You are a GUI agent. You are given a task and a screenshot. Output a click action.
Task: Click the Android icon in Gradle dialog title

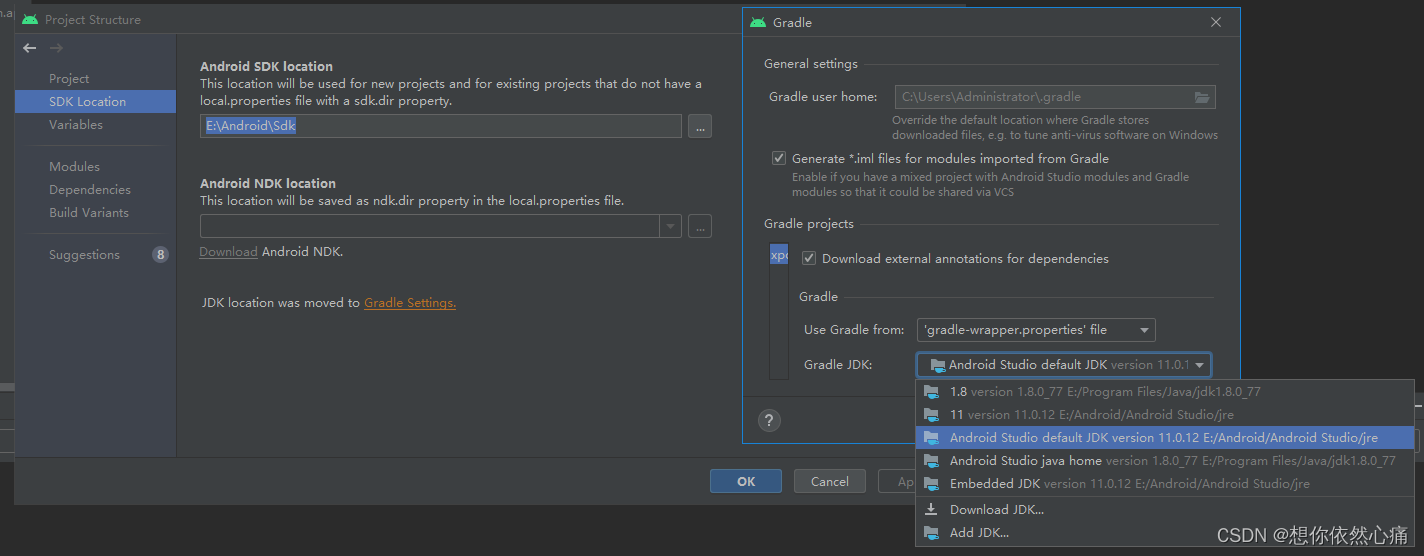pyautogui.click(x=758, y=22)
